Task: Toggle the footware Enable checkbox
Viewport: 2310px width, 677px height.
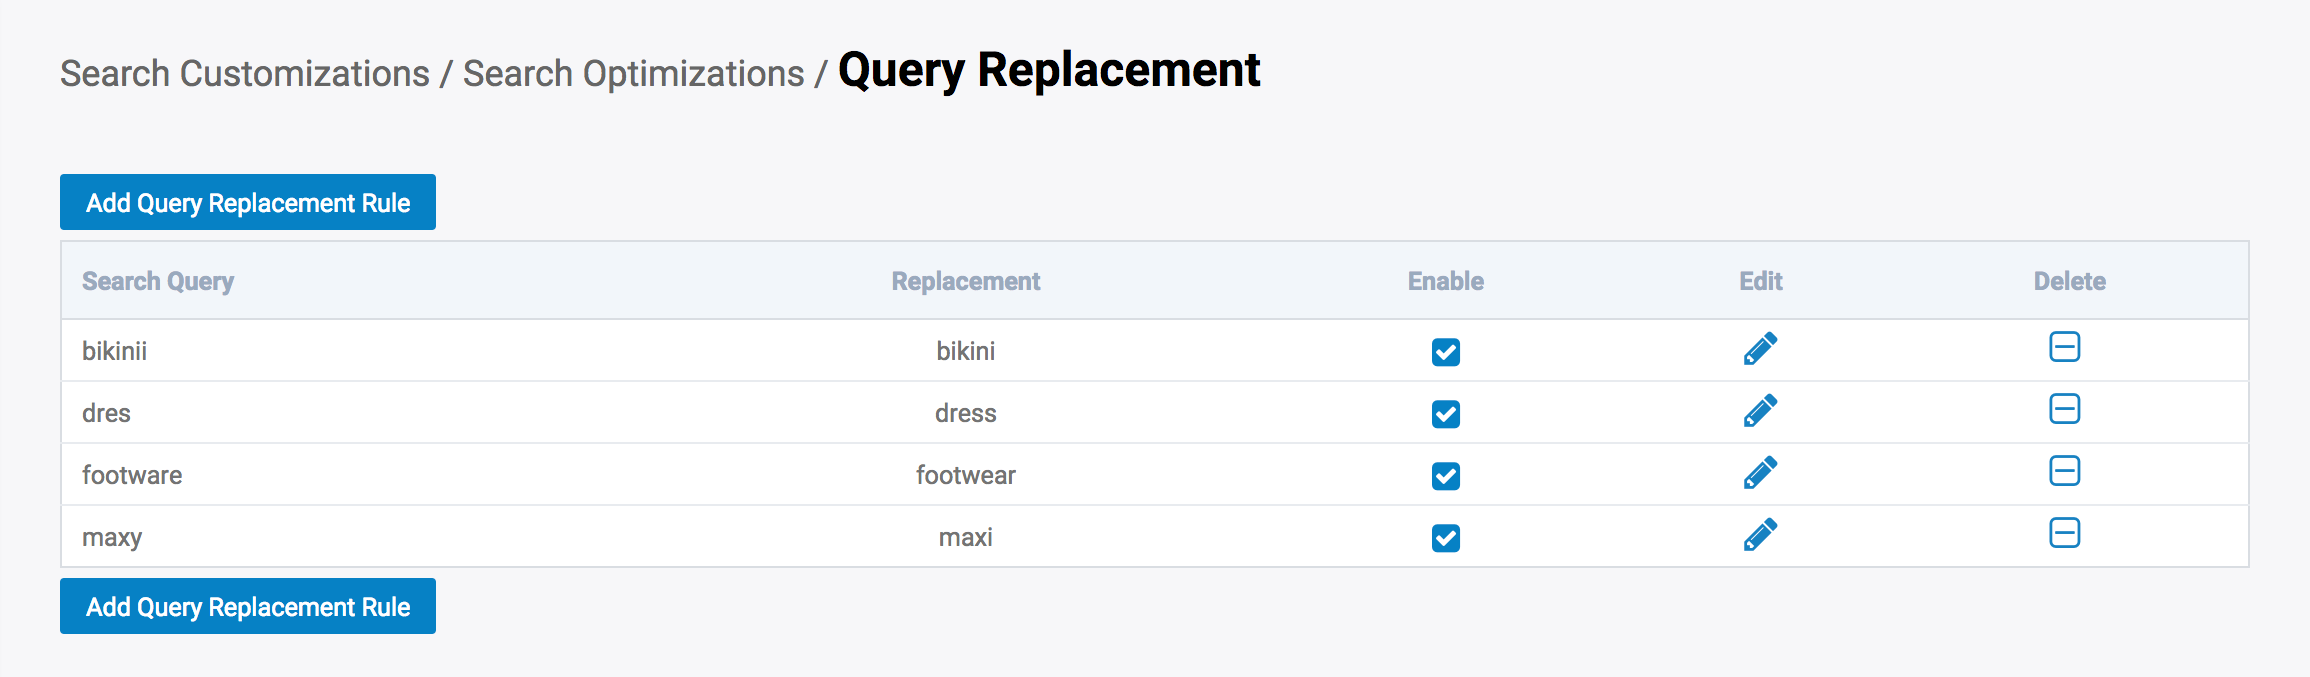Action: tap(1445, 476)
